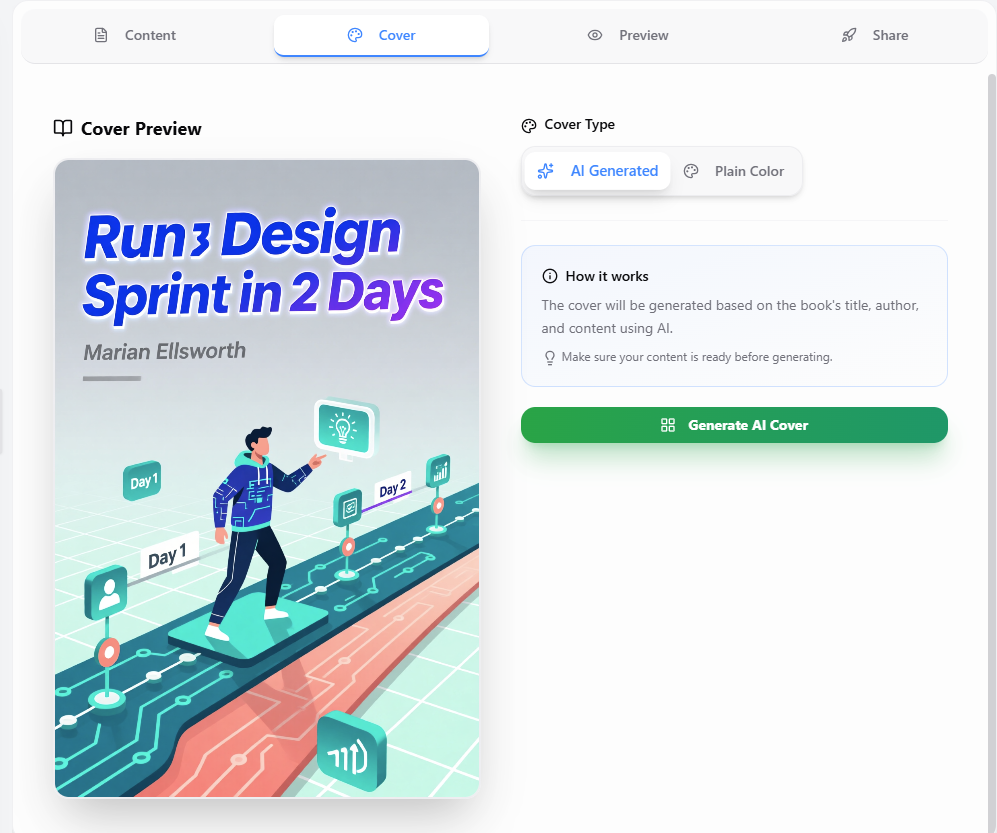Click the palette icon in Plain Color option
This screenshot has width=997, height=833.
(691, 171)
